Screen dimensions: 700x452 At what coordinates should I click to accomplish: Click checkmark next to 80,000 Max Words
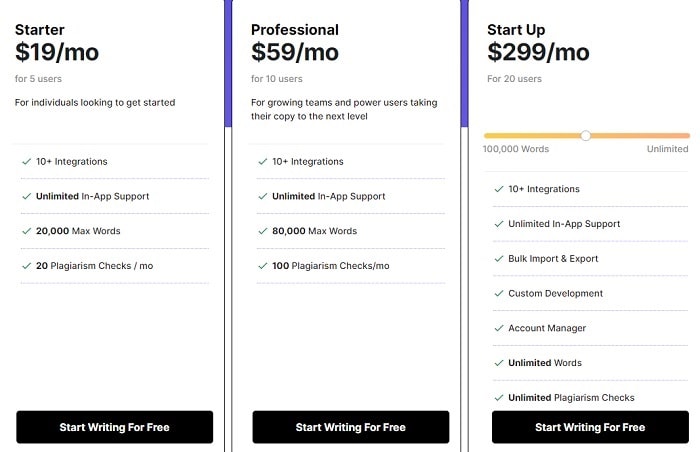262,231
